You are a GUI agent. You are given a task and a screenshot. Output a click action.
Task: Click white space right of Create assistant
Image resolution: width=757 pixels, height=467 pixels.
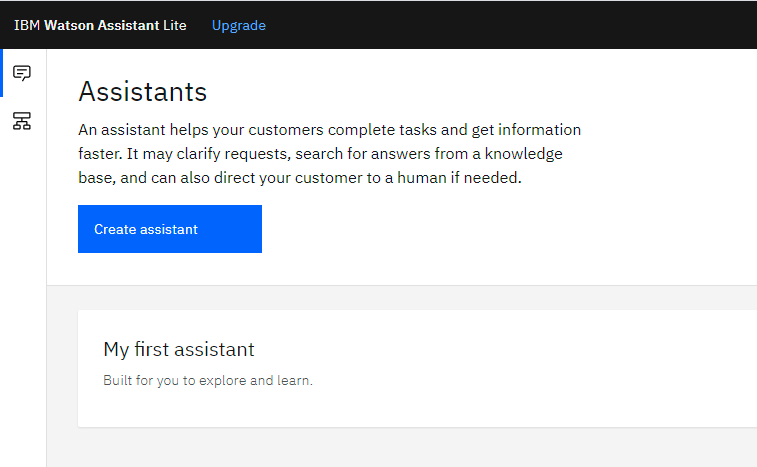click(x=483, y=229)
